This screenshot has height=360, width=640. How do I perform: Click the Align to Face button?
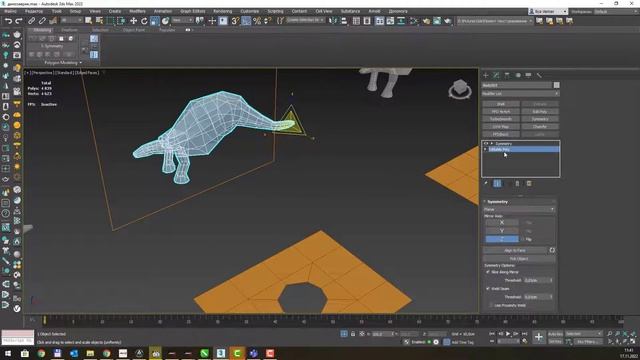tap(515, 250)
